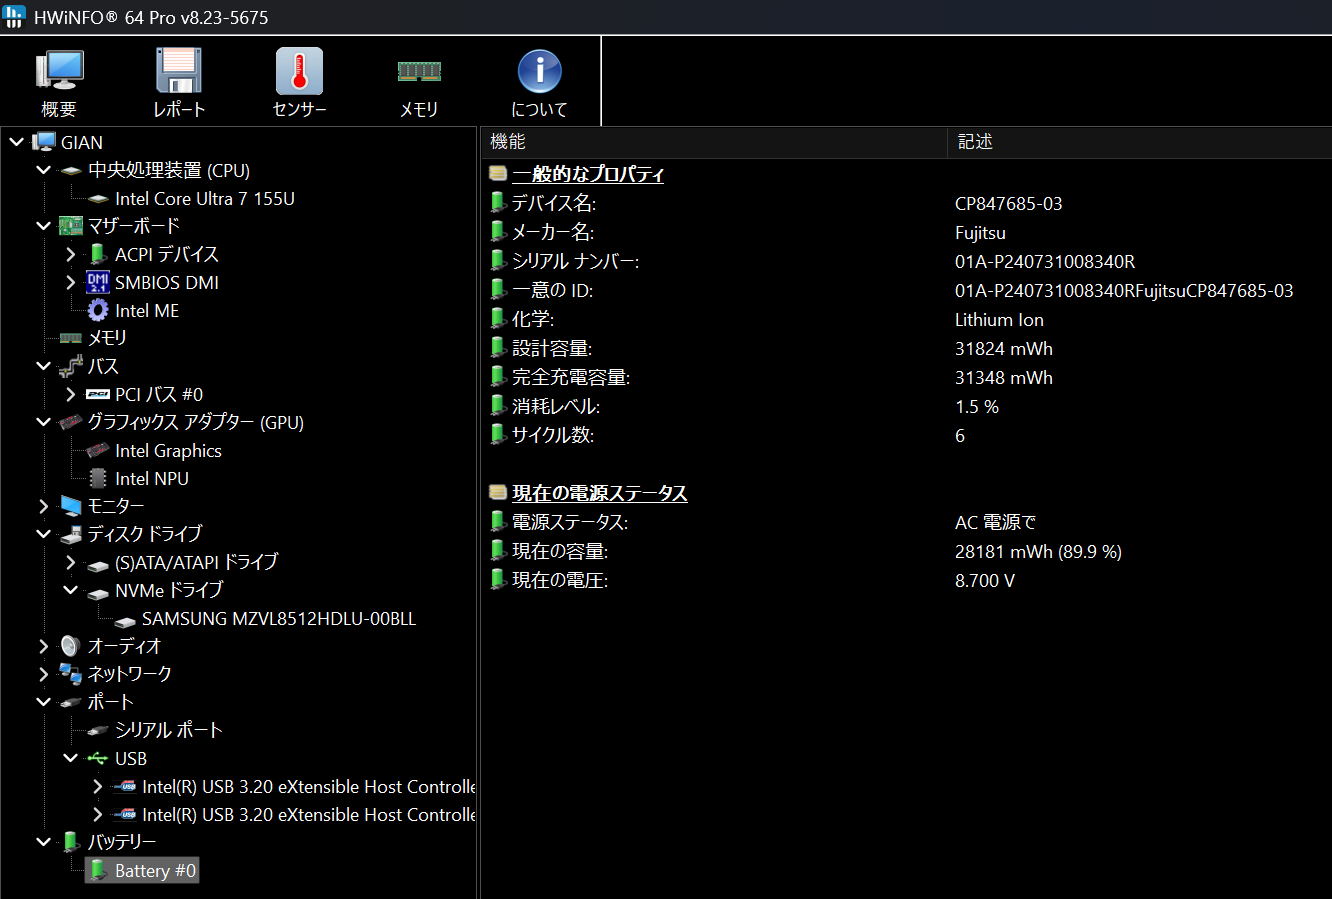Collapse the 中央処理装置 (CPU) node
The height and width of the screenshot is (899, 1332).
point(44,170)
